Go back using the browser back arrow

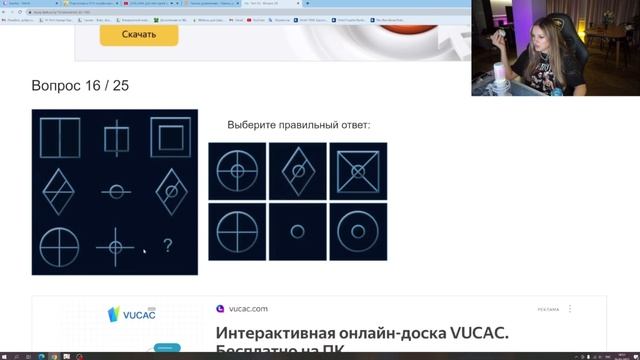pos(4,12)
